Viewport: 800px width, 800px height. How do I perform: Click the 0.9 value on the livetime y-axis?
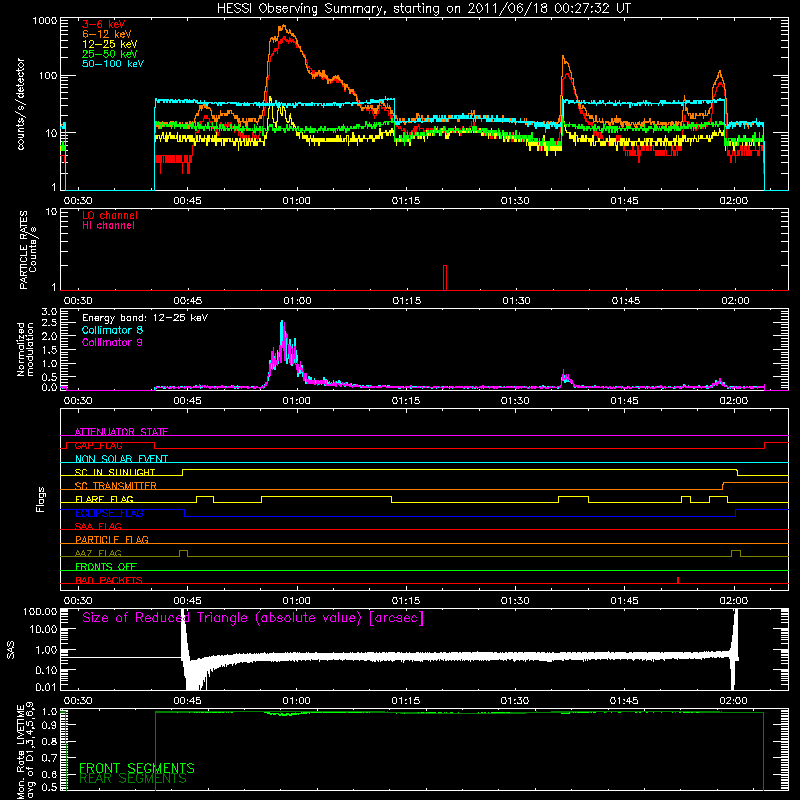click(49, 726)
